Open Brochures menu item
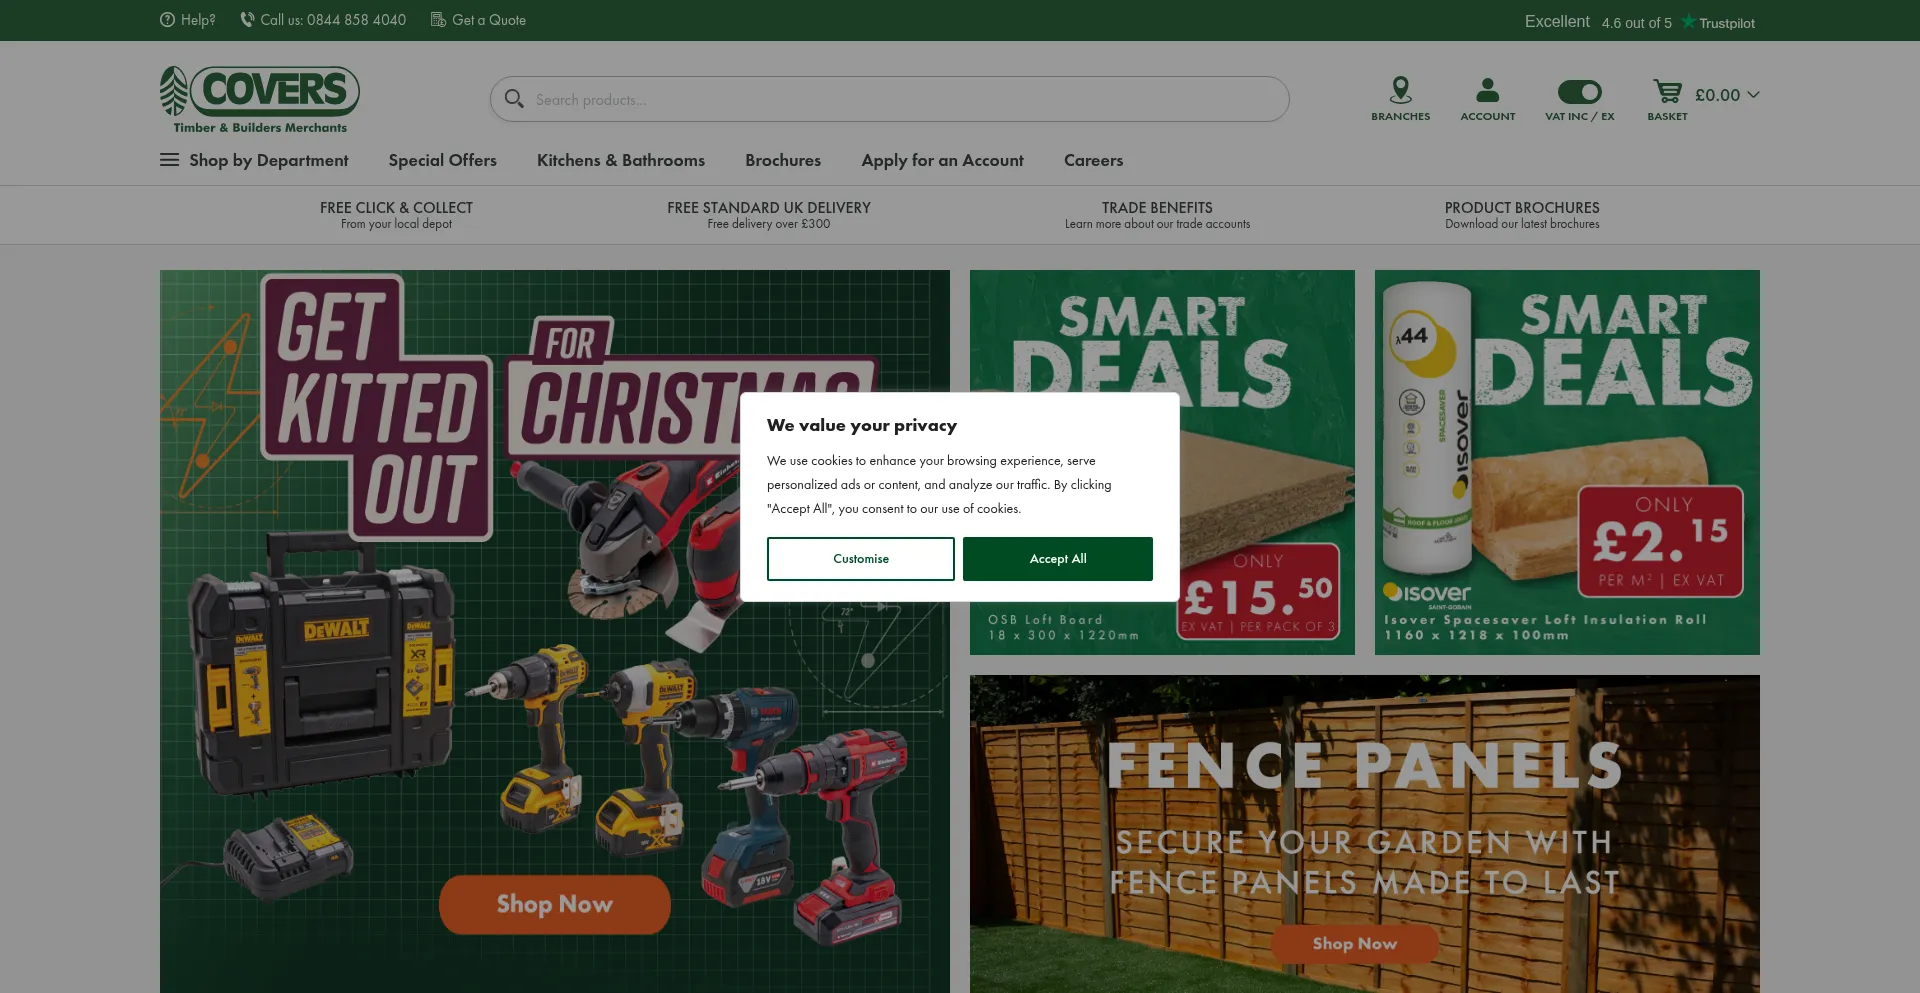Screen dimensions: 1920x993 783,160
